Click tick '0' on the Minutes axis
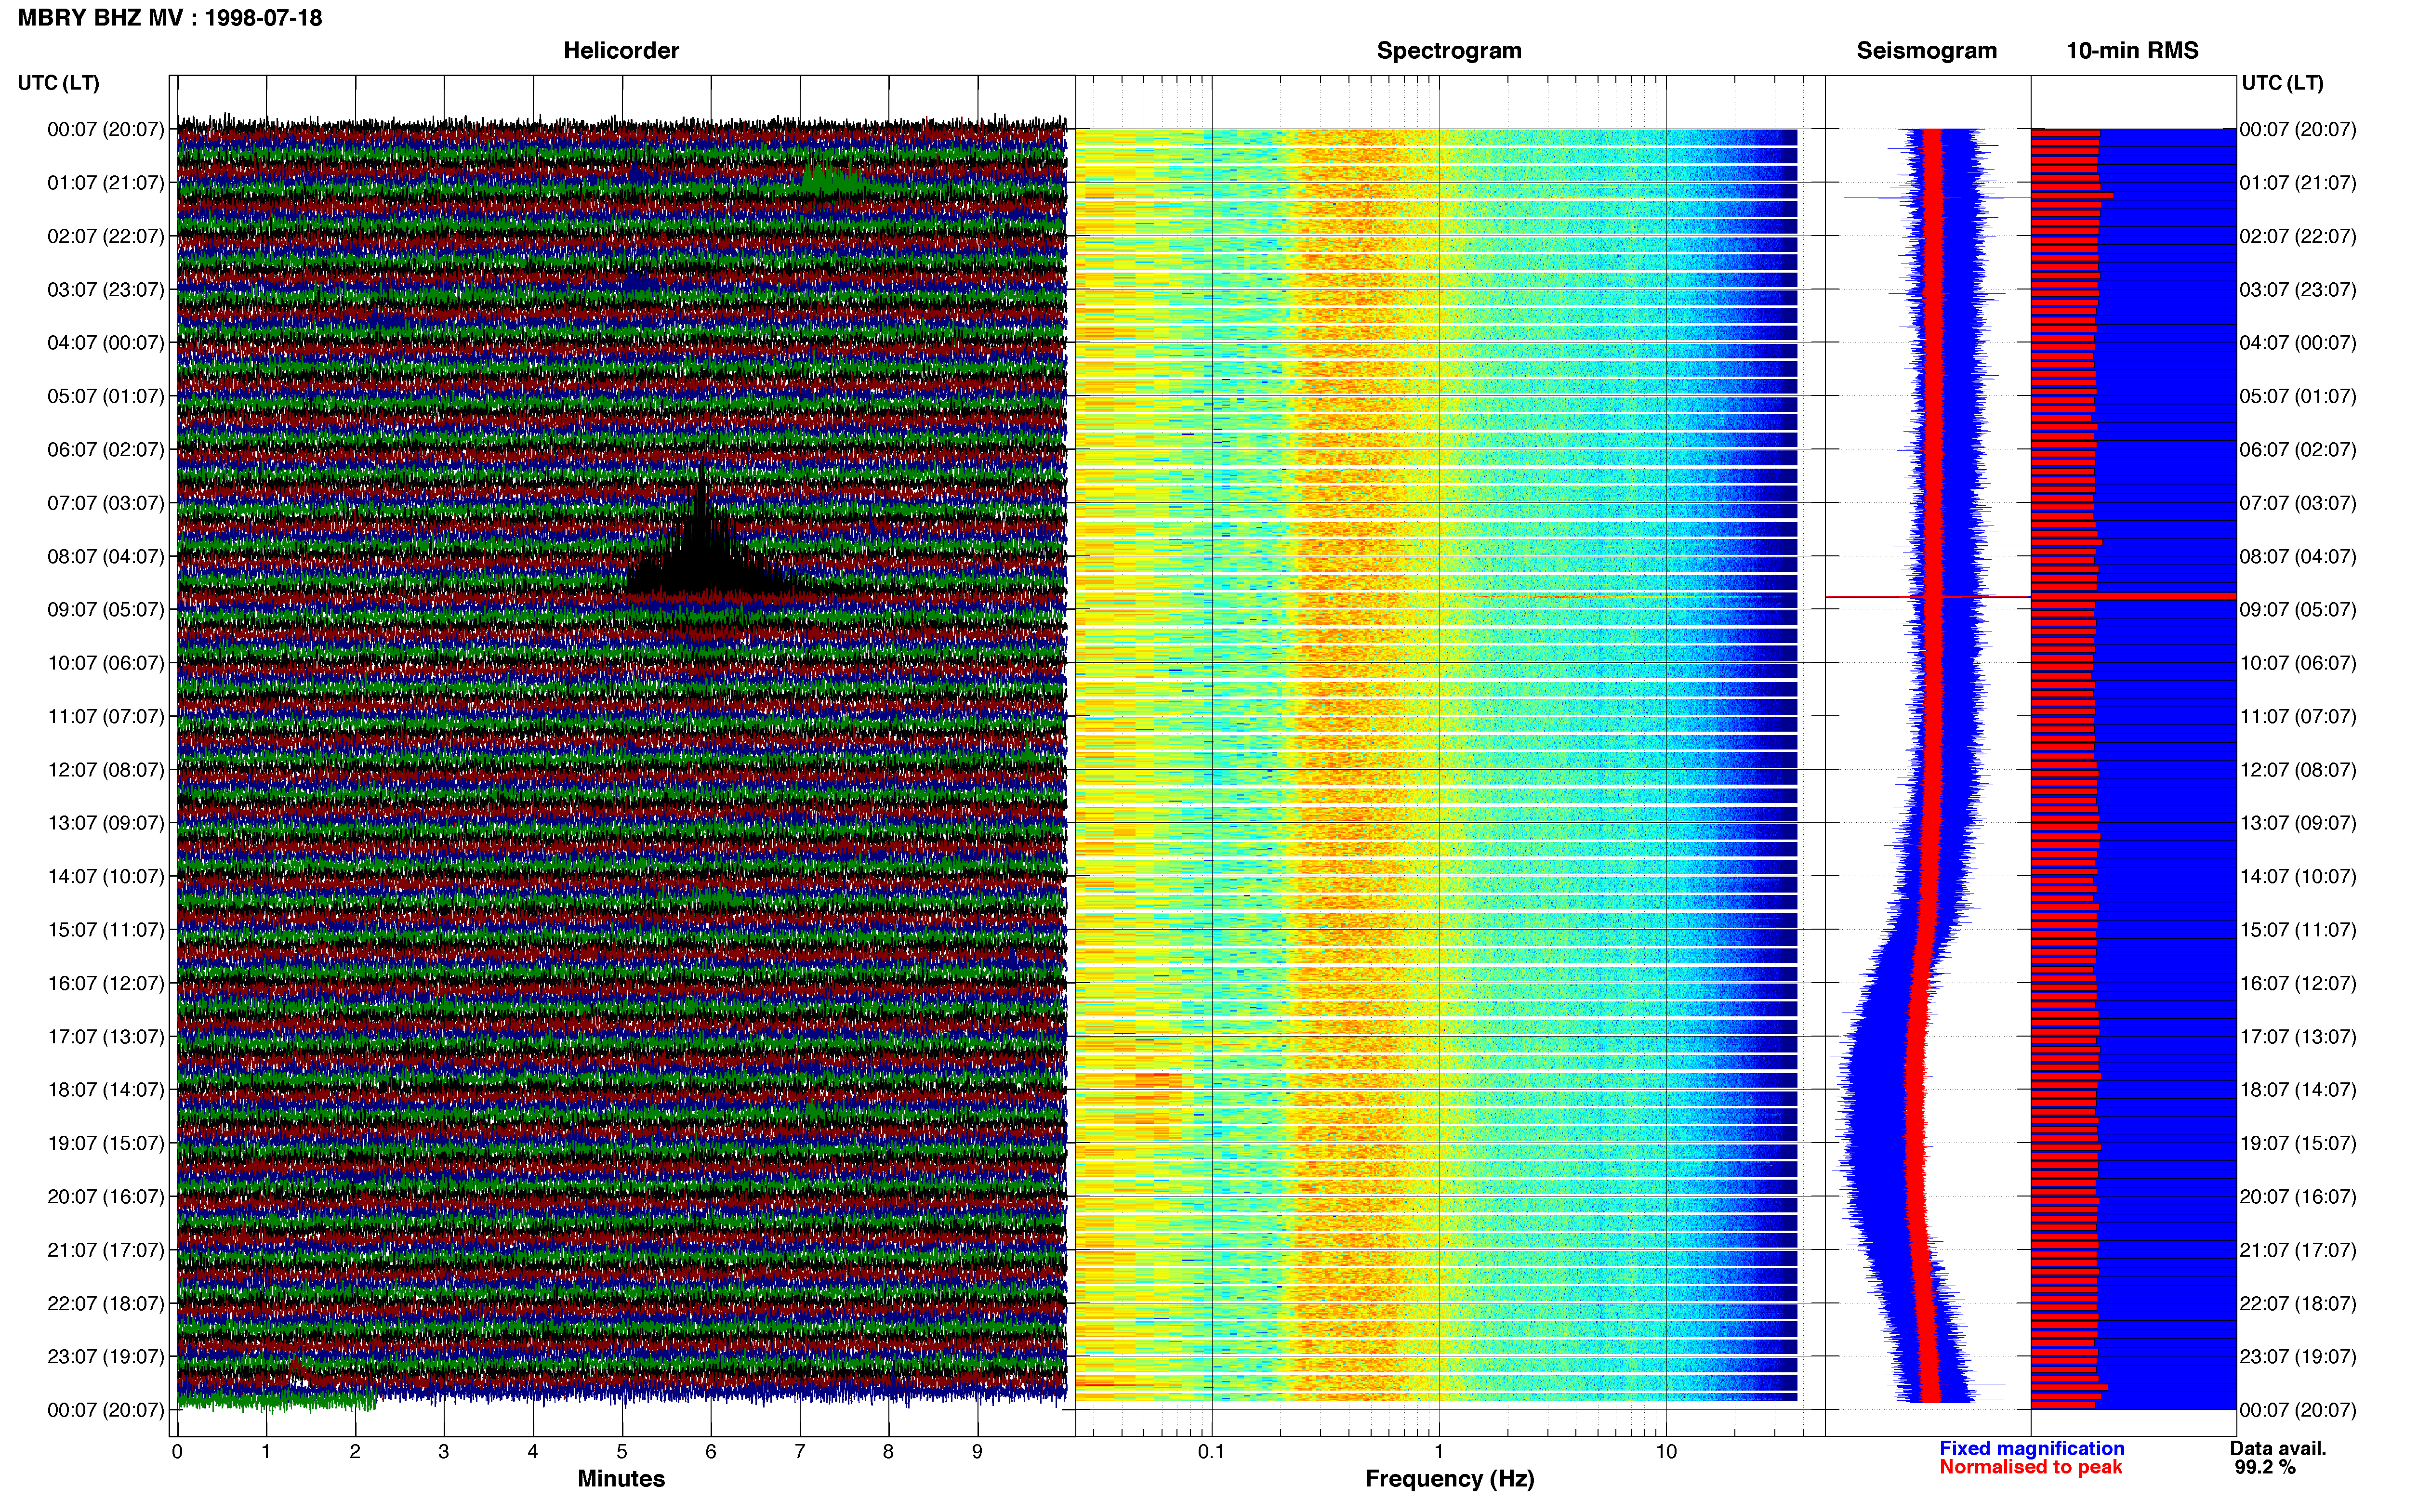The height and width of the screenshot is (1512, 2418). (177, 1452)
